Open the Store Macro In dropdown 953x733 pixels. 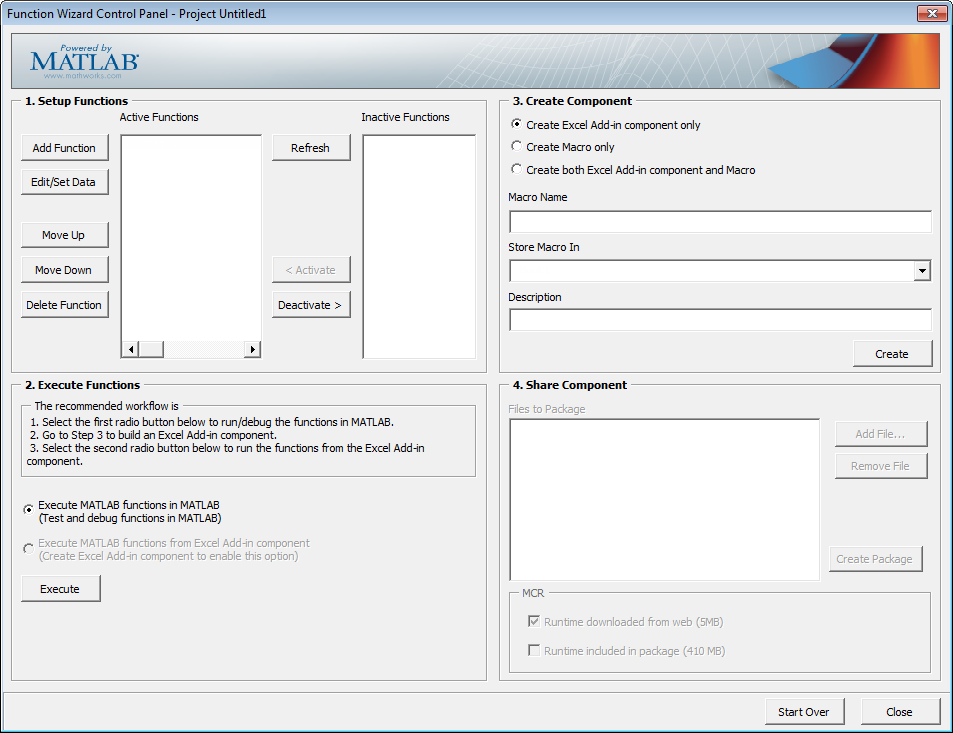pyautogui.click(x=922, y=270)
